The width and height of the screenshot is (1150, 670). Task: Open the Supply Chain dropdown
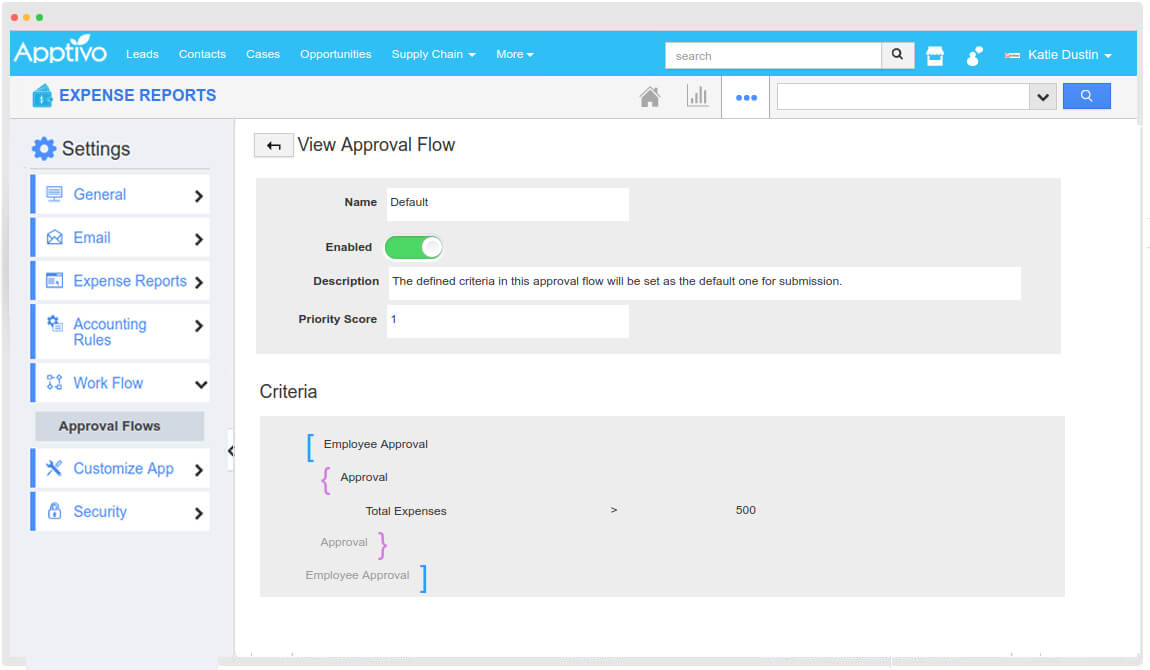click(x=433, y=54)
